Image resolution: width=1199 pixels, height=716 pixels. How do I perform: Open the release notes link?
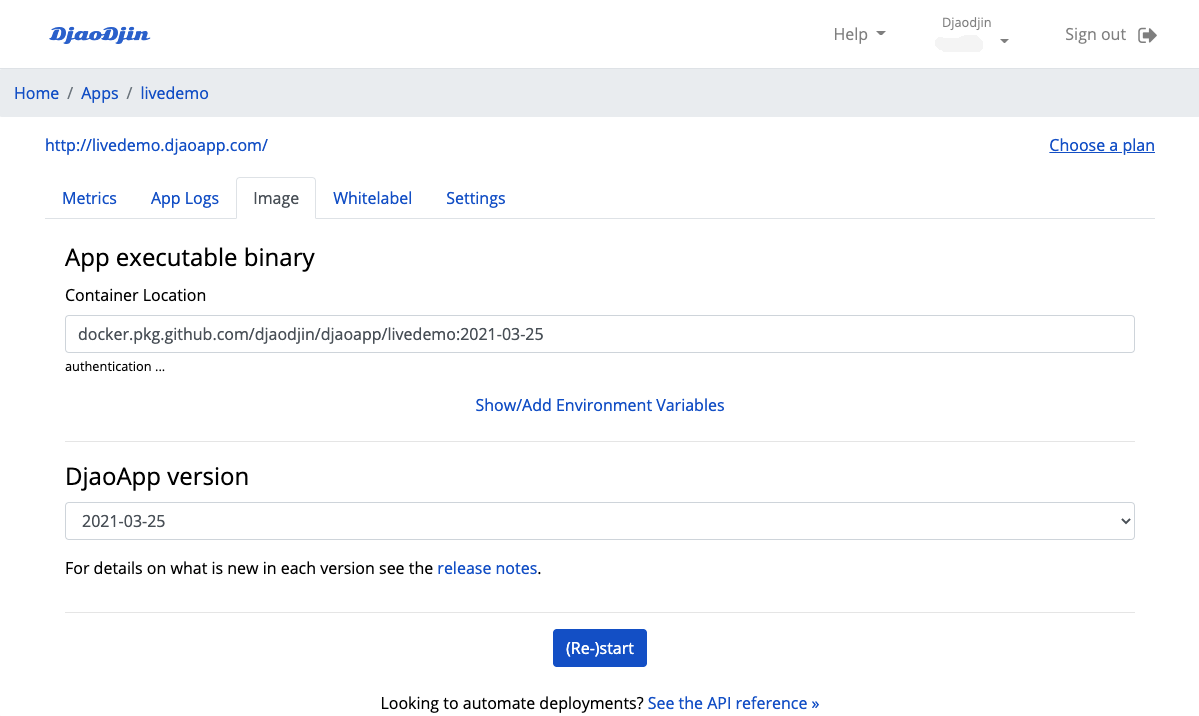click(487, 568)
